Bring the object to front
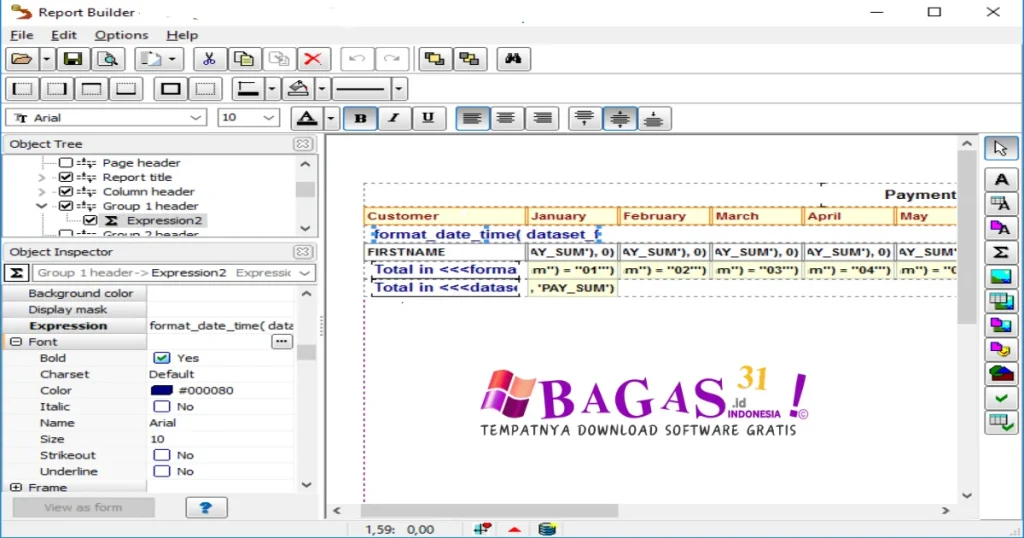 434,59
